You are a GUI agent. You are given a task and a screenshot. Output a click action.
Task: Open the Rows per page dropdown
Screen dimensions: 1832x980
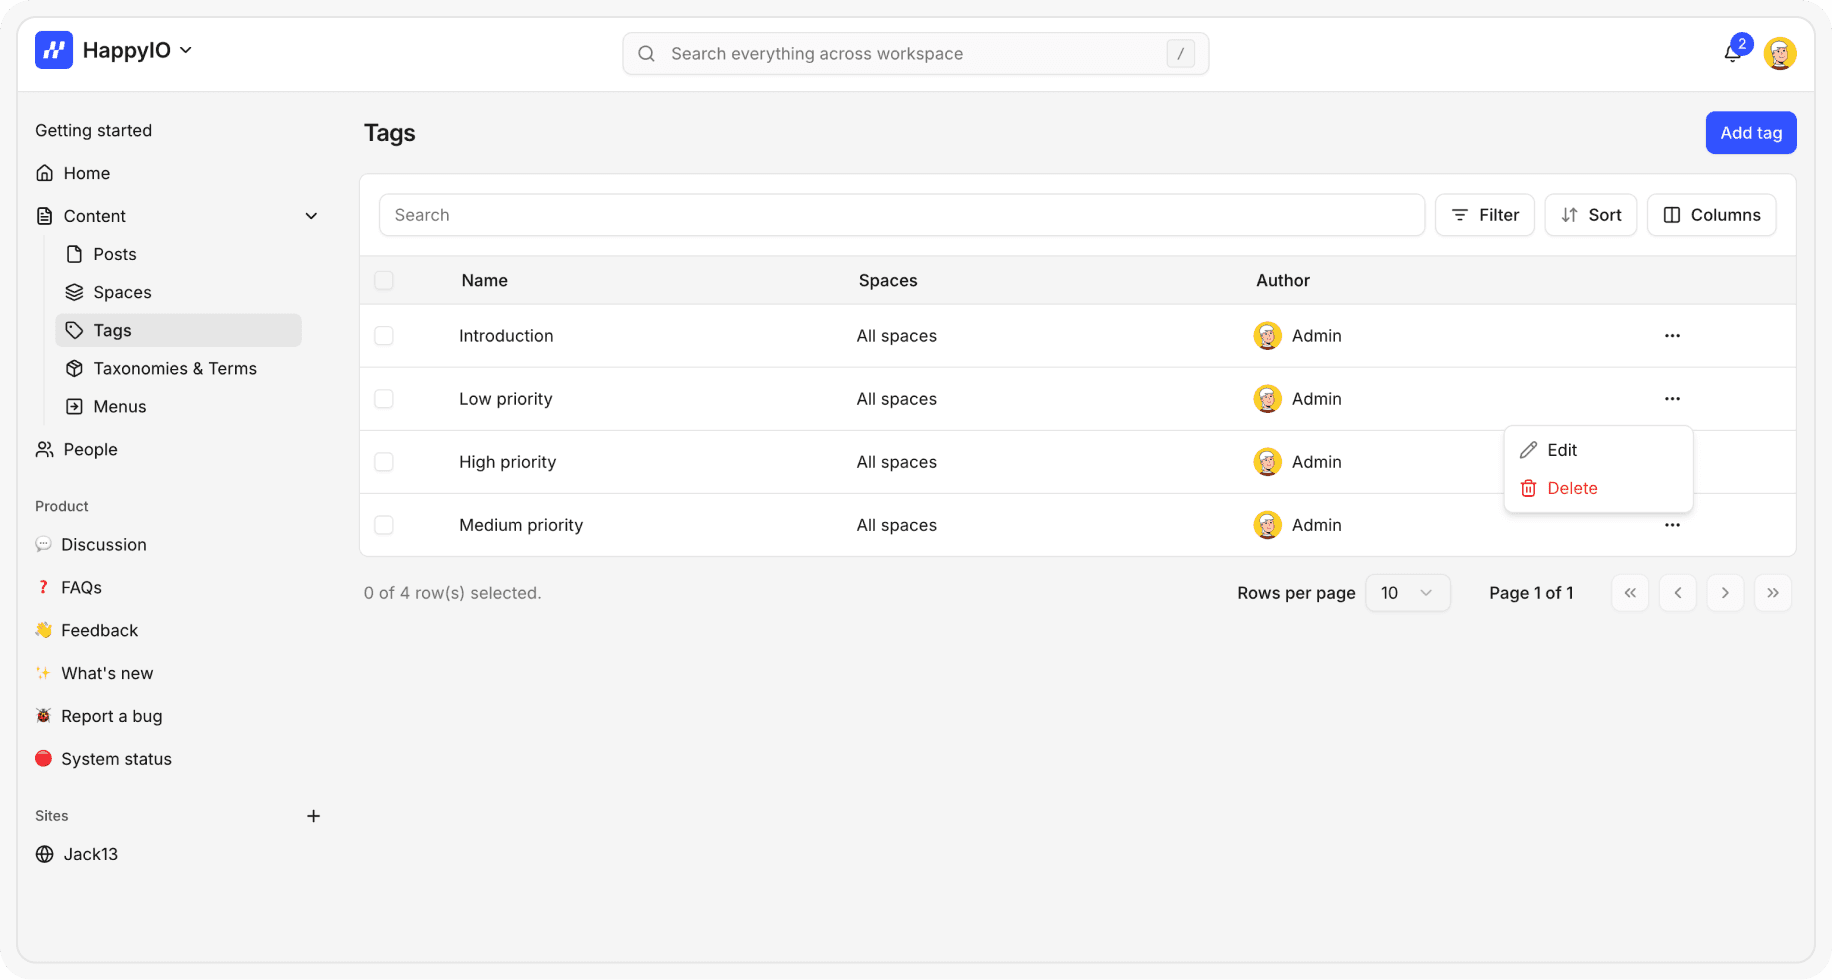click(1407, 593)
